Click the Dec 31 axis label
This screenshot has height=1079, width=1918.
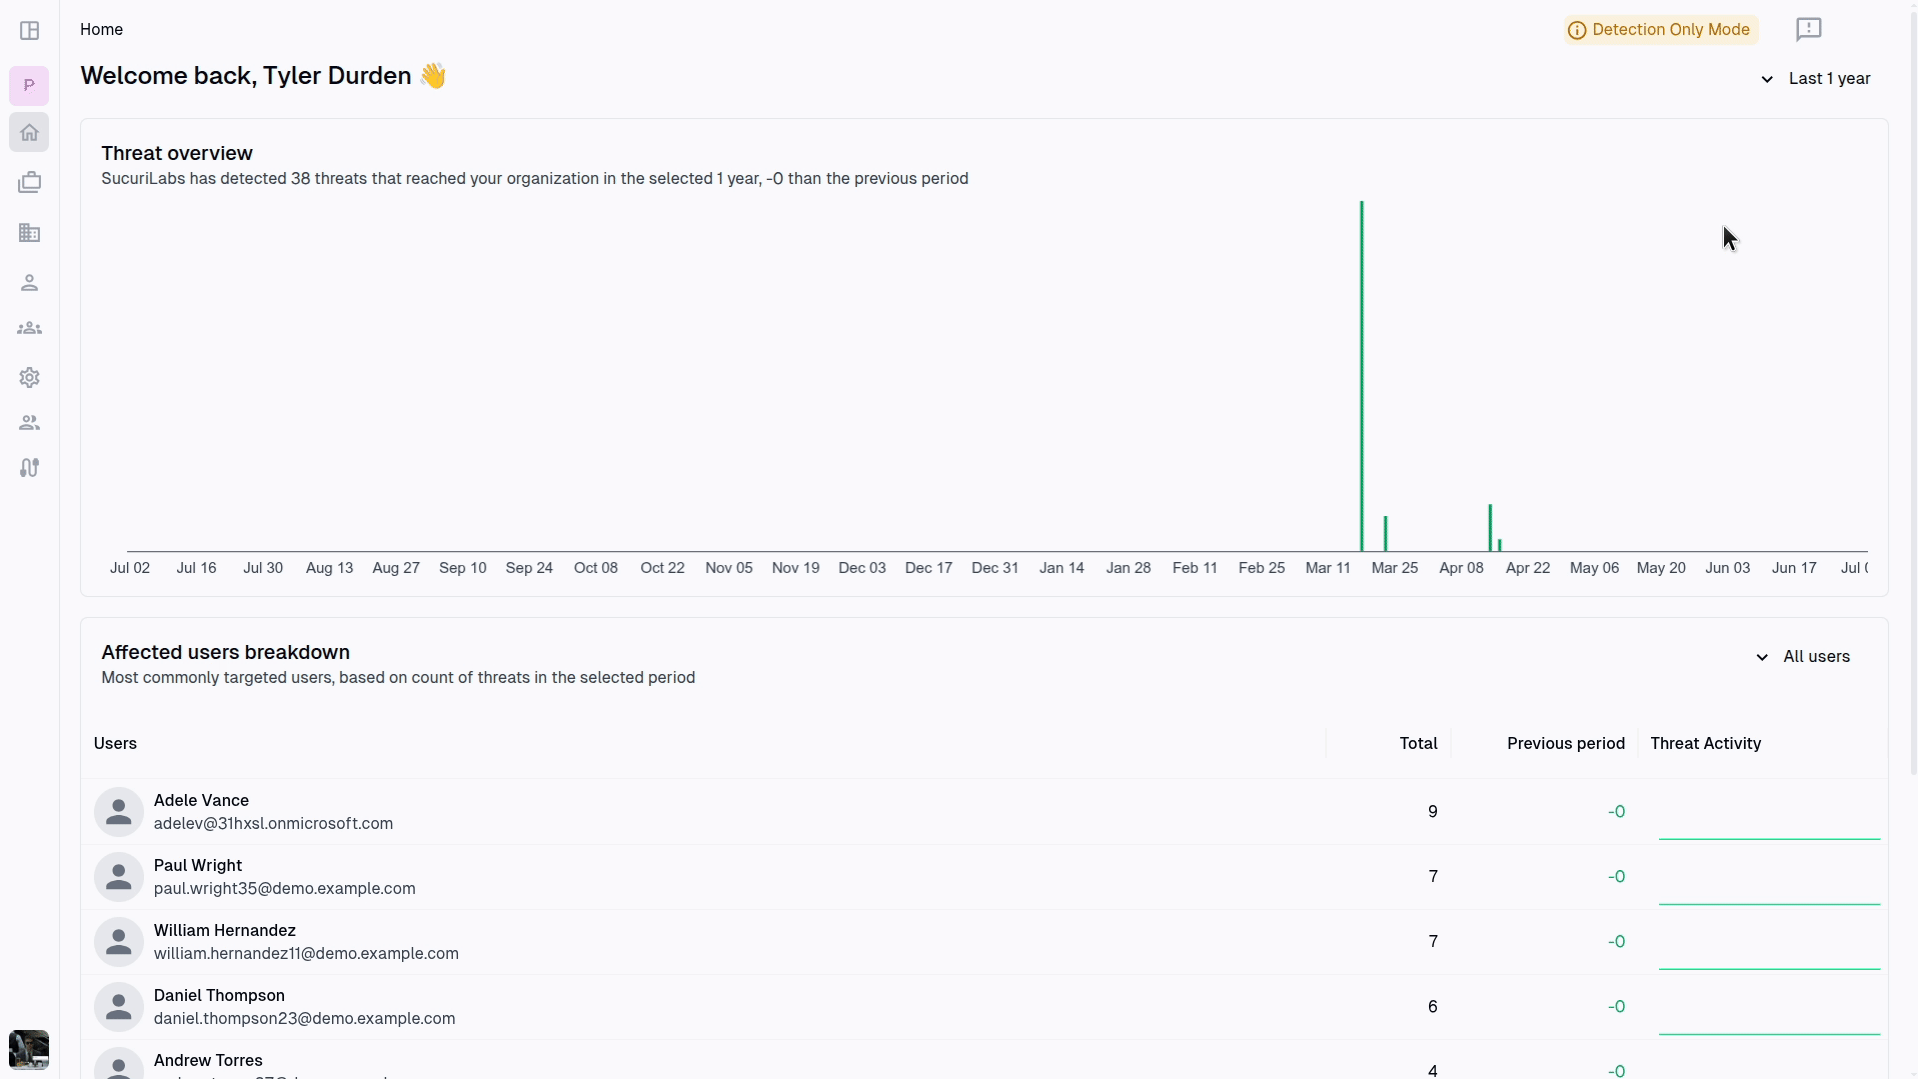(x=994, y=567)
